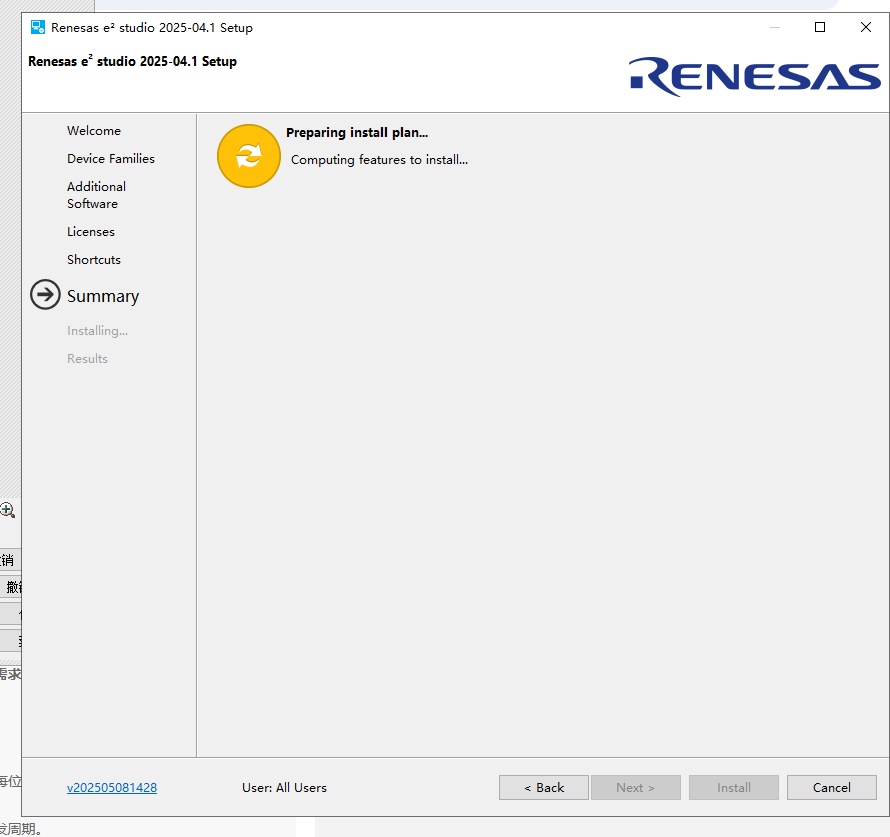Viewport: 890px width, 837px height.
Task: Close the setup window
Action: pos(866,27)
